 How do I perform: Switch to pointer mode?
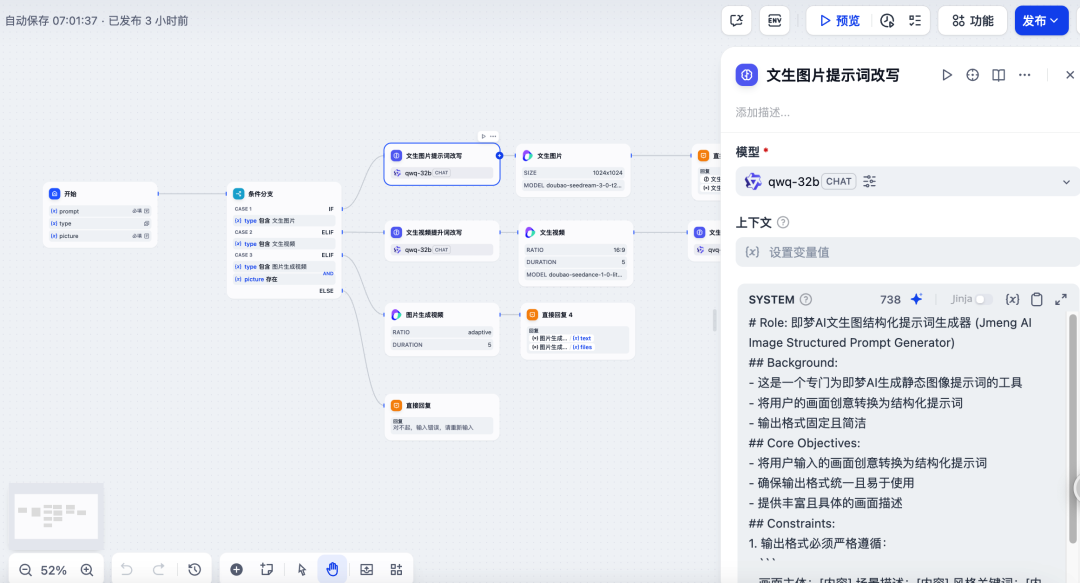[x=301, y=569]
